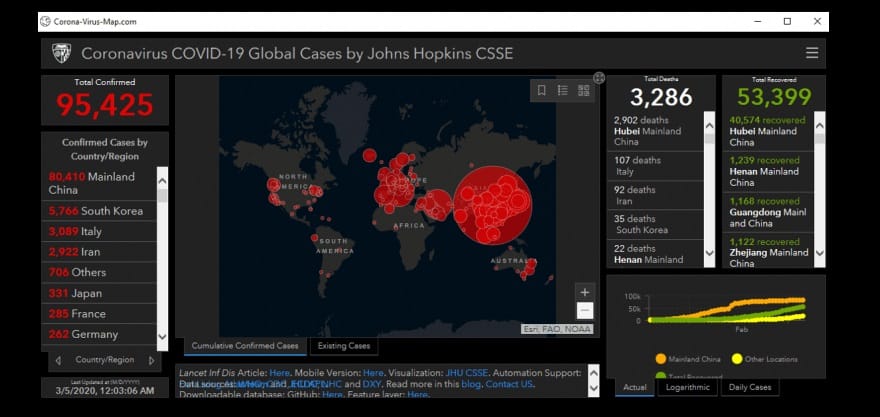Click down arrow of confirmed cases list scrollbar
880x417 pixels.
pyautogui.click(x=162, y=337)
